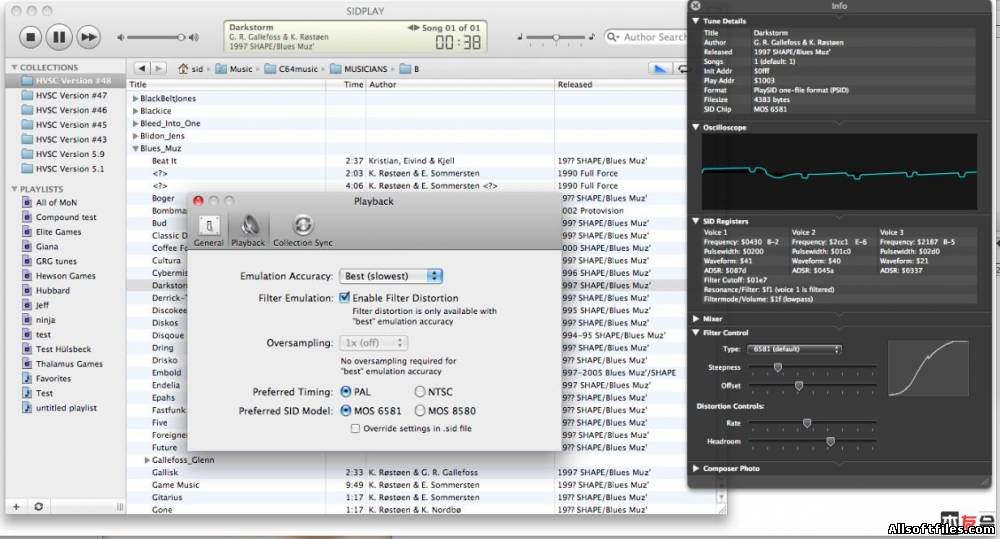Select HVSC Version #45 collection
The image size is (1000, 539).
click(x=66, y=125)
